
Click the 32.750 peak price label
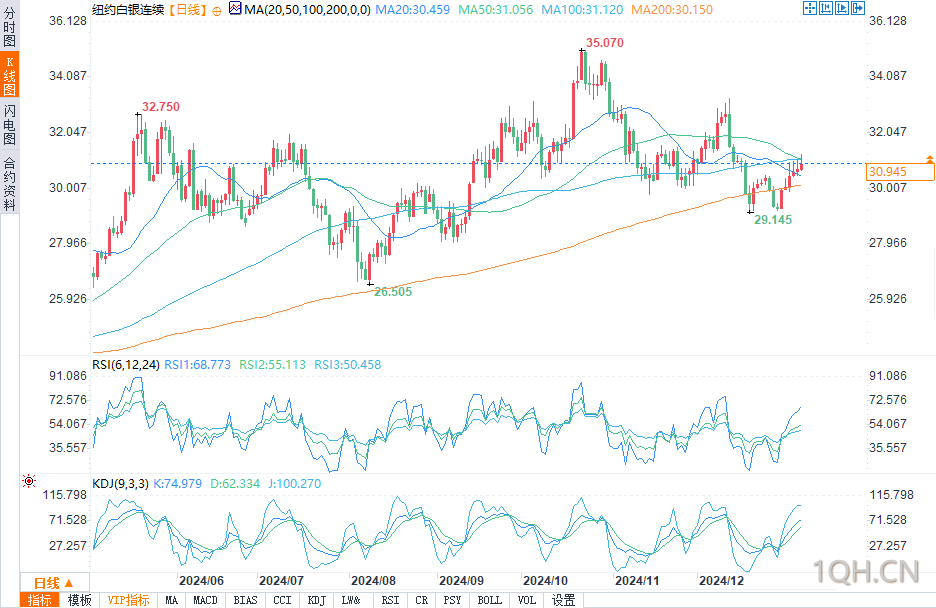(x=161, y=107)
